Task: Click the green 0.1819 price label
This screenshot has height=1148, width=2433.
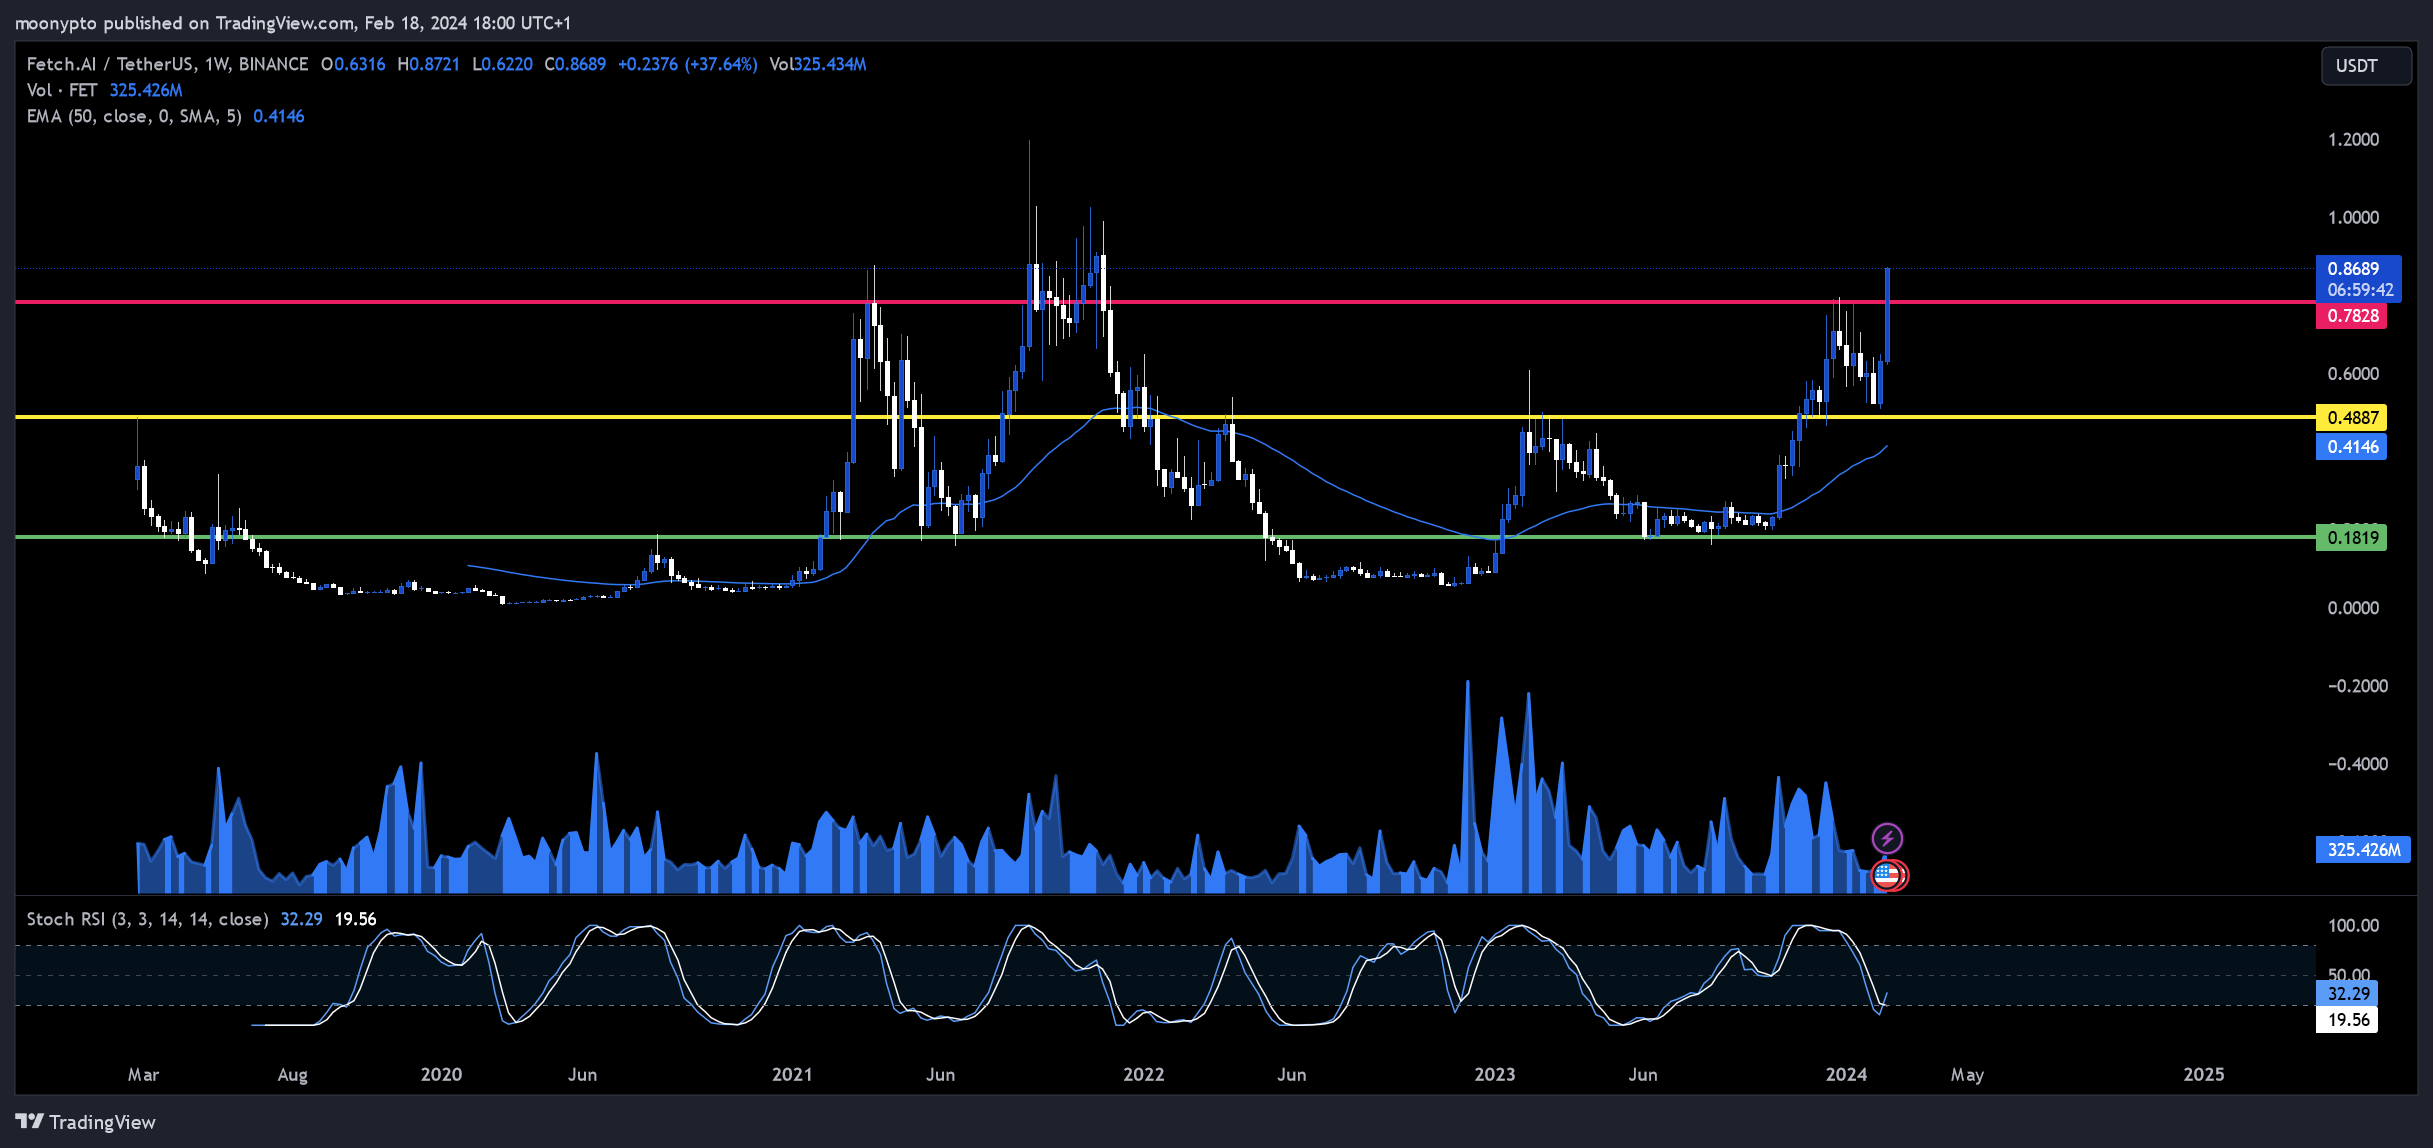Action: point(2352,538)
